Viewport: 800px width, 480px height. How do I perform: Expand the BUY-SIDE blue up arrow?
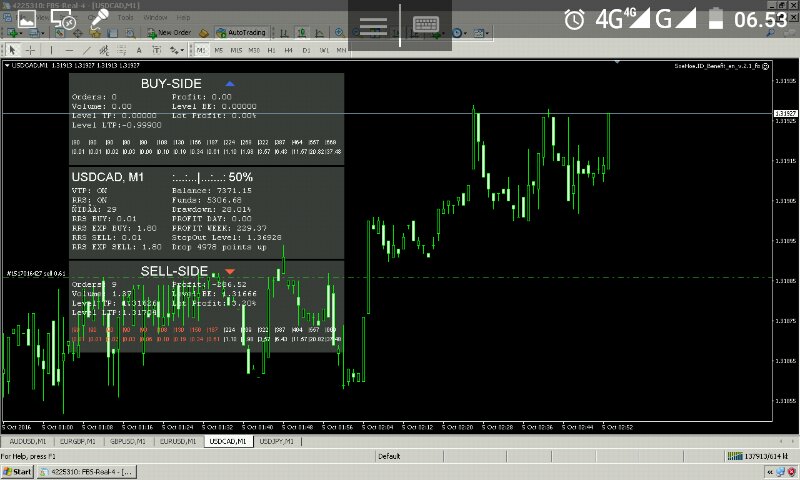tap(230, 84)
